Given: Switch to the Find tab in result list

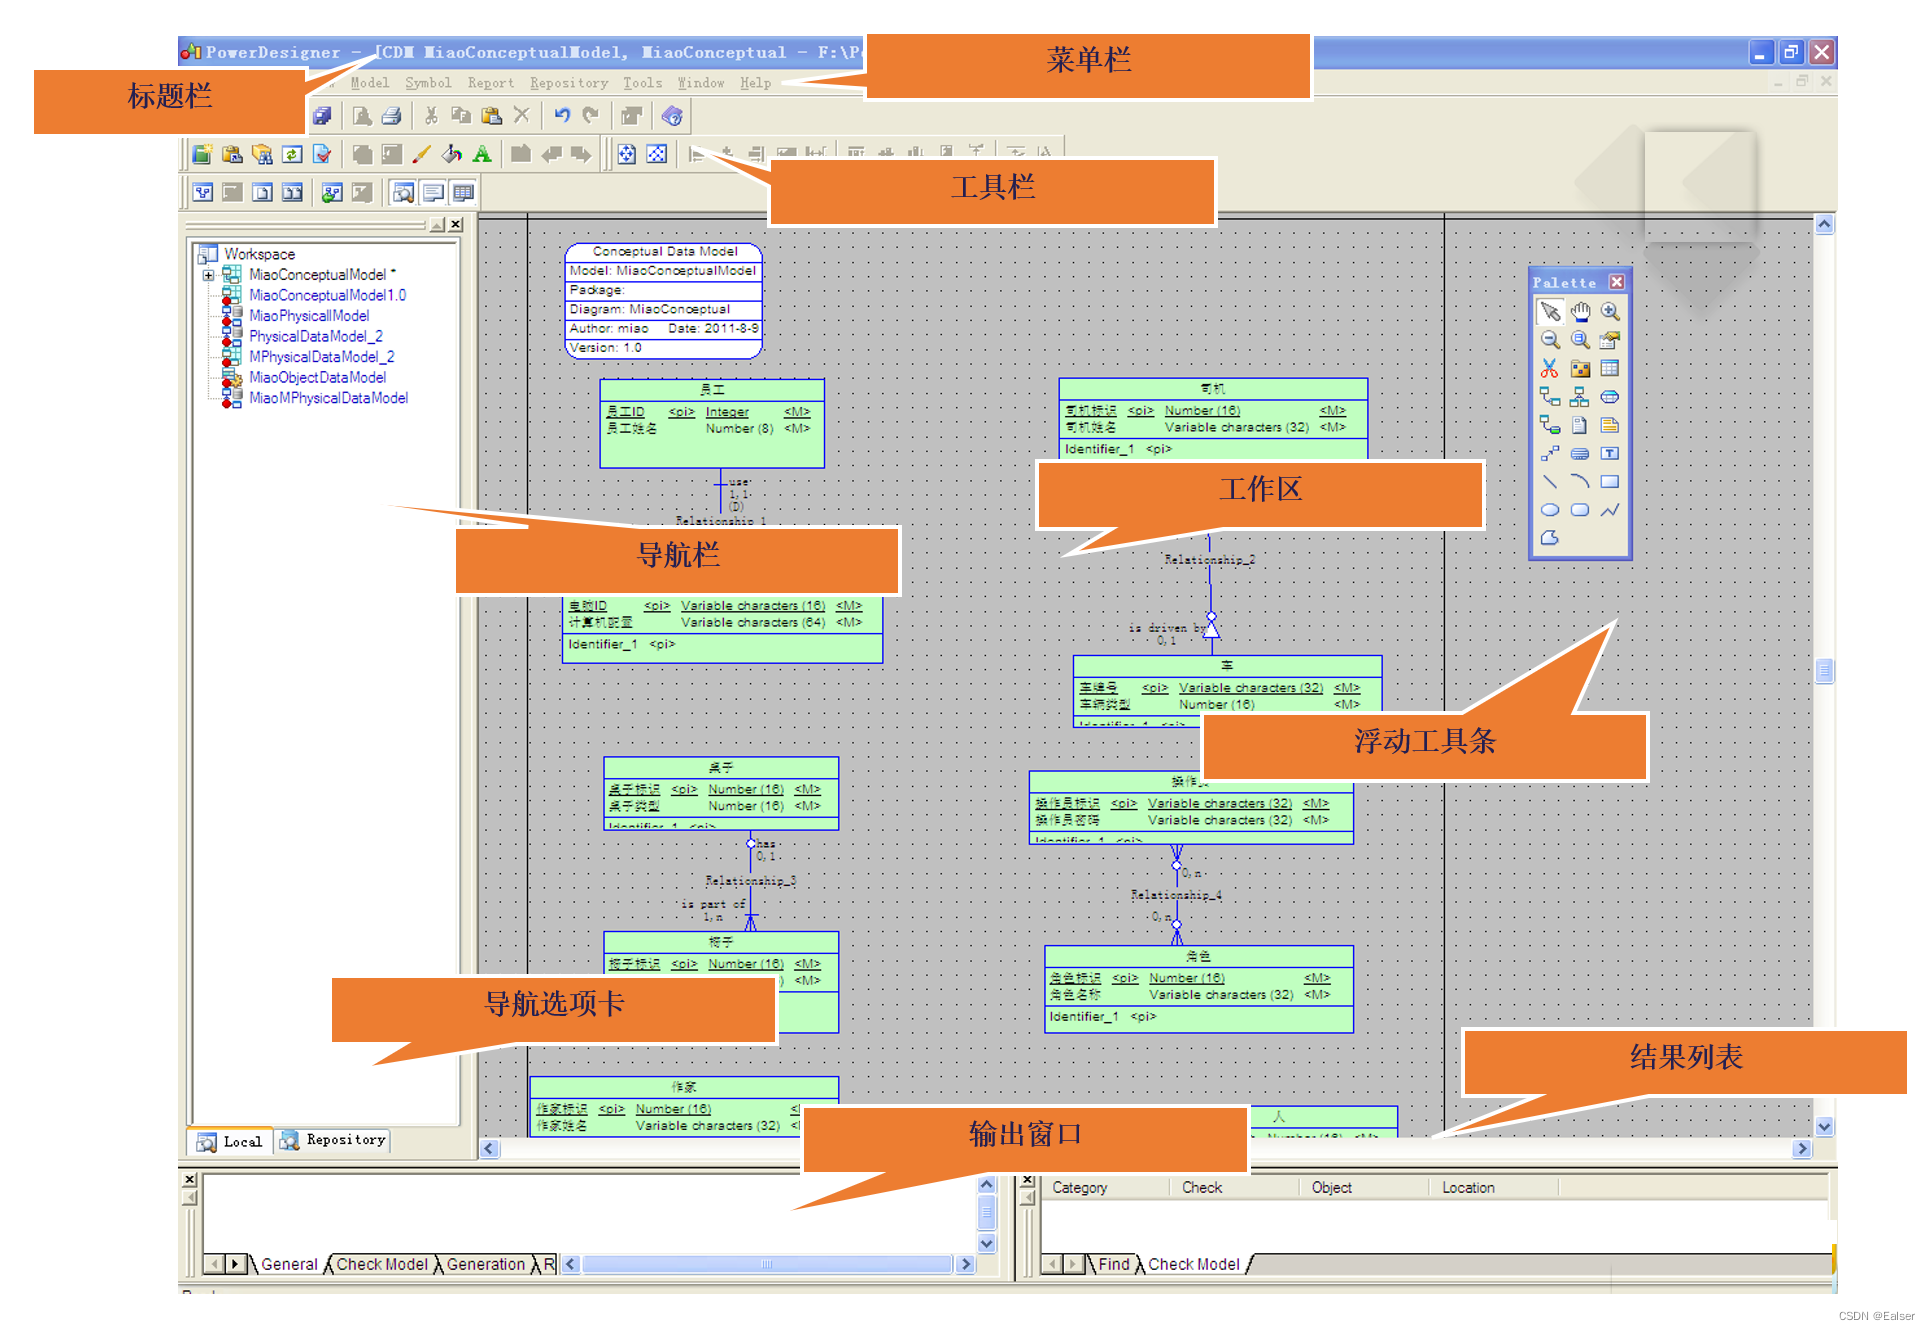Looking at the screenshot, I should [1113, 1265].
